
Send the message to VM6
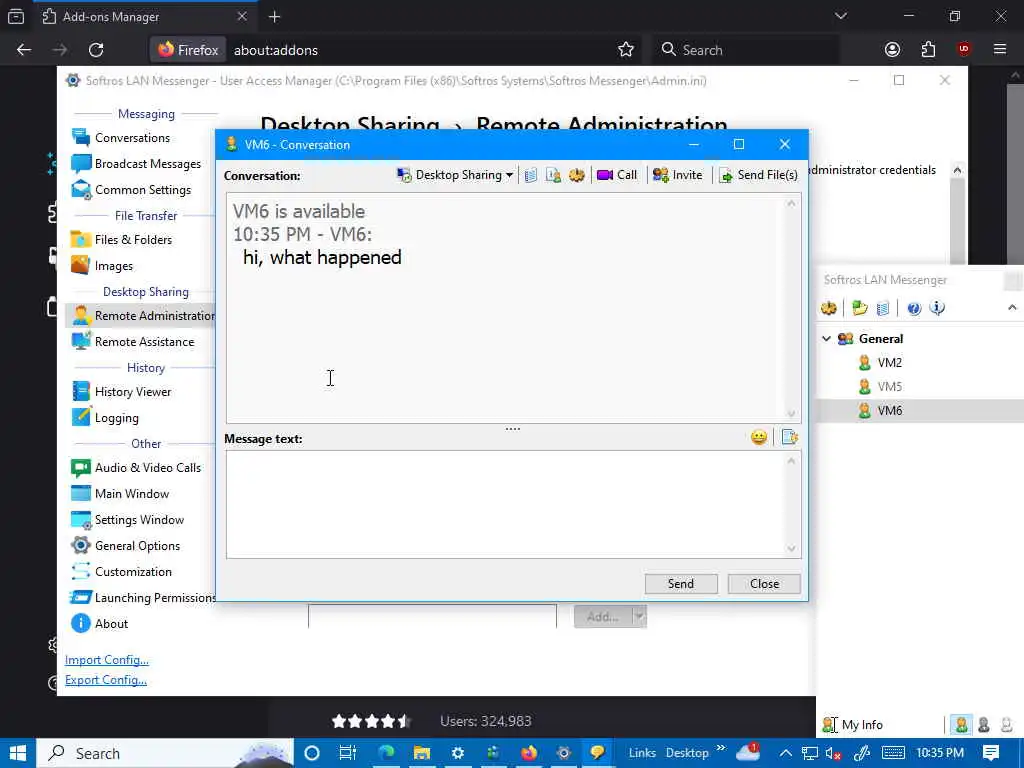[681, 584]
